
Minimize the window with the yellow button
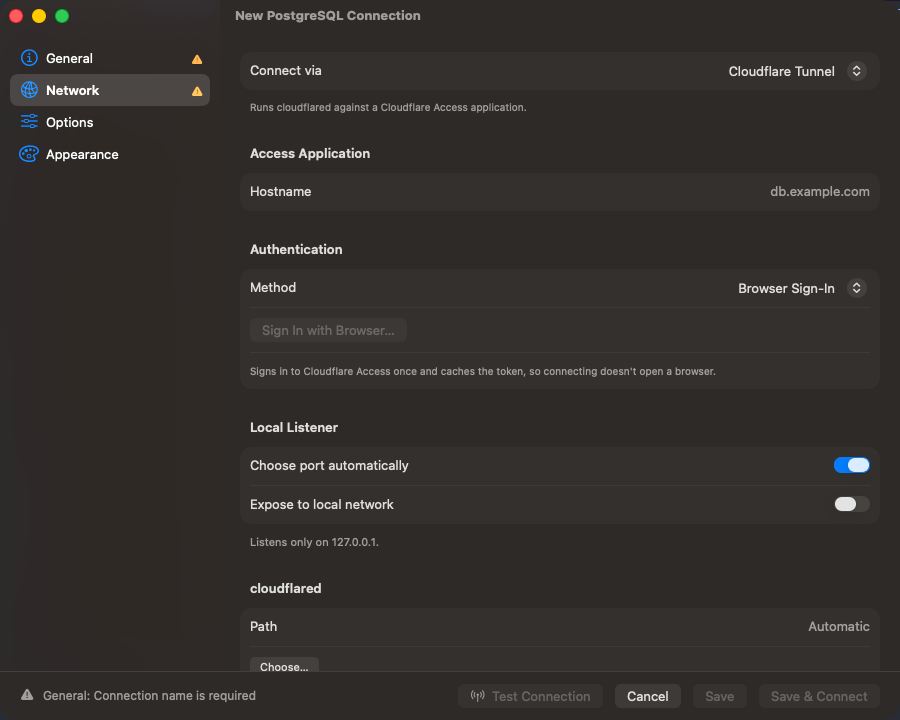pos(39,16)
